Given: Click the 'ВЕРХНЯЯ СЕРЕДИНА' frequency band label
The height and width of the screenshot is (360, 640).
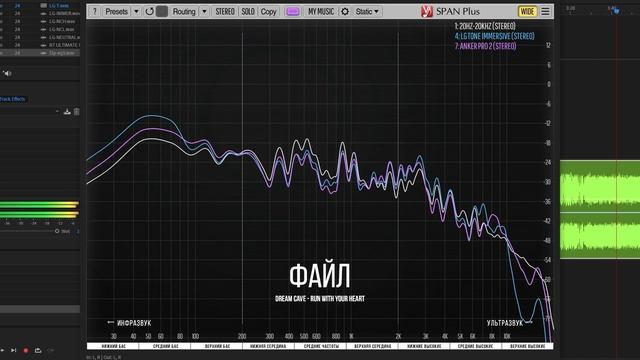Looking at the screenshot, I should 372,346.
